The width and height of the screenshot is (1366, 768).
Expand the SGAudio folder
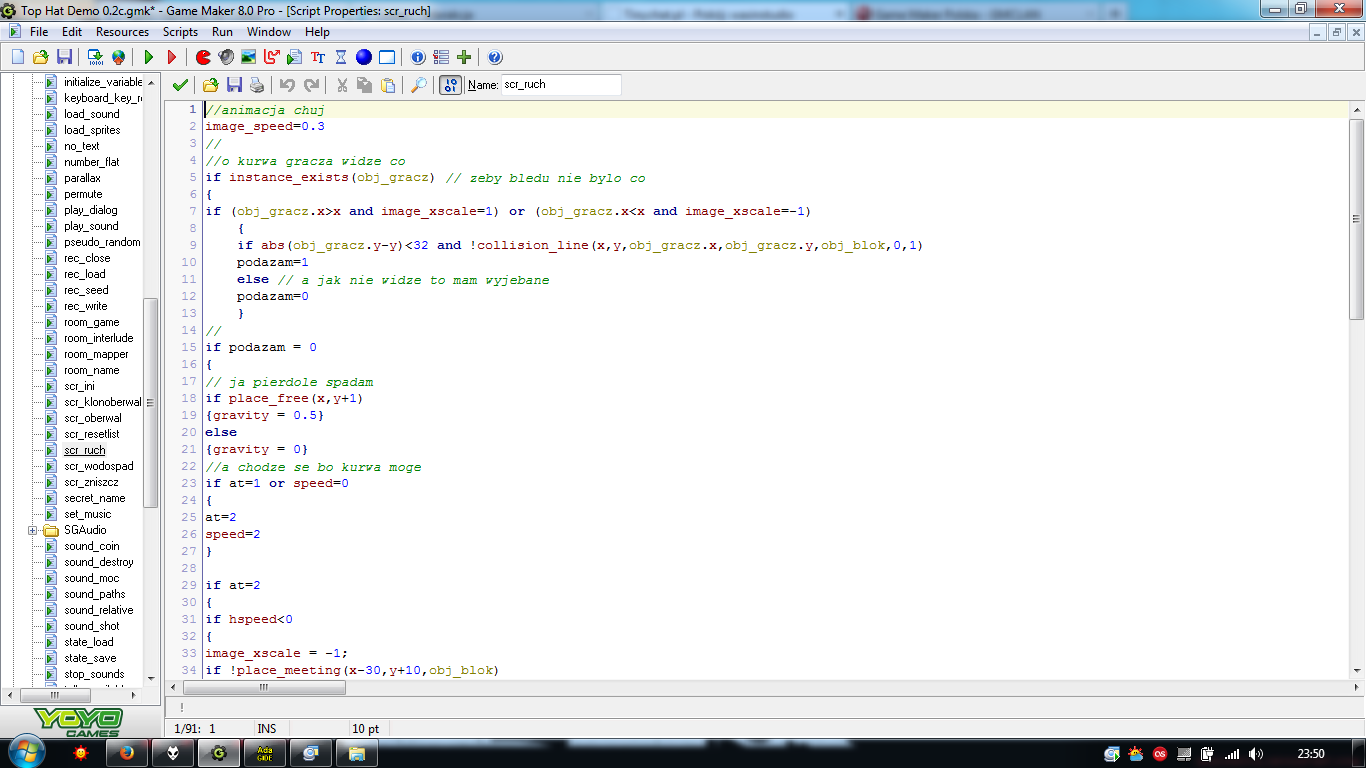coord(33,530)
